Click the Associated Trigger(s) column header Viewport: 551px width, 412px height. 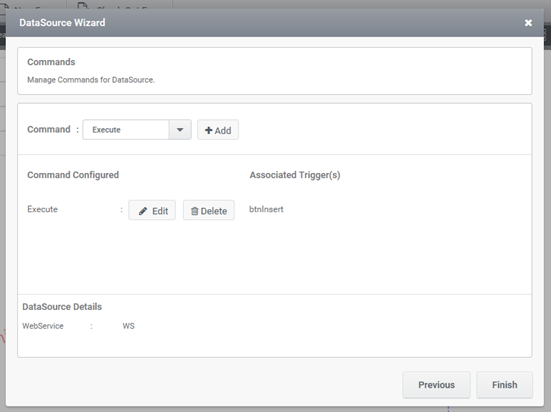tap(295, 175)
